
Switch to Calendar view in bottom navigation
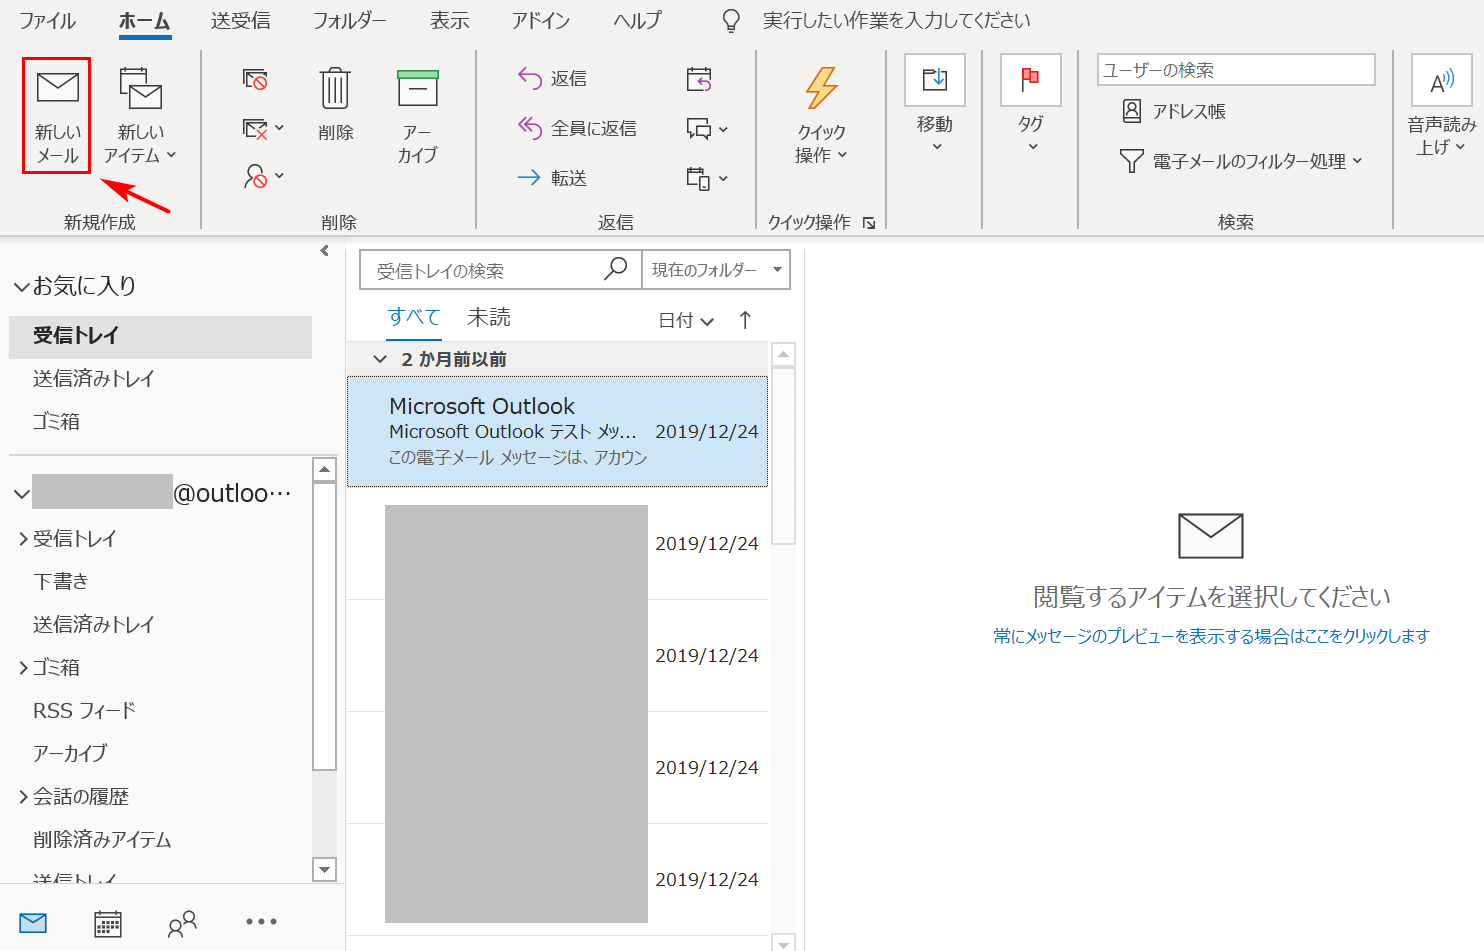[x=108, y=923]
